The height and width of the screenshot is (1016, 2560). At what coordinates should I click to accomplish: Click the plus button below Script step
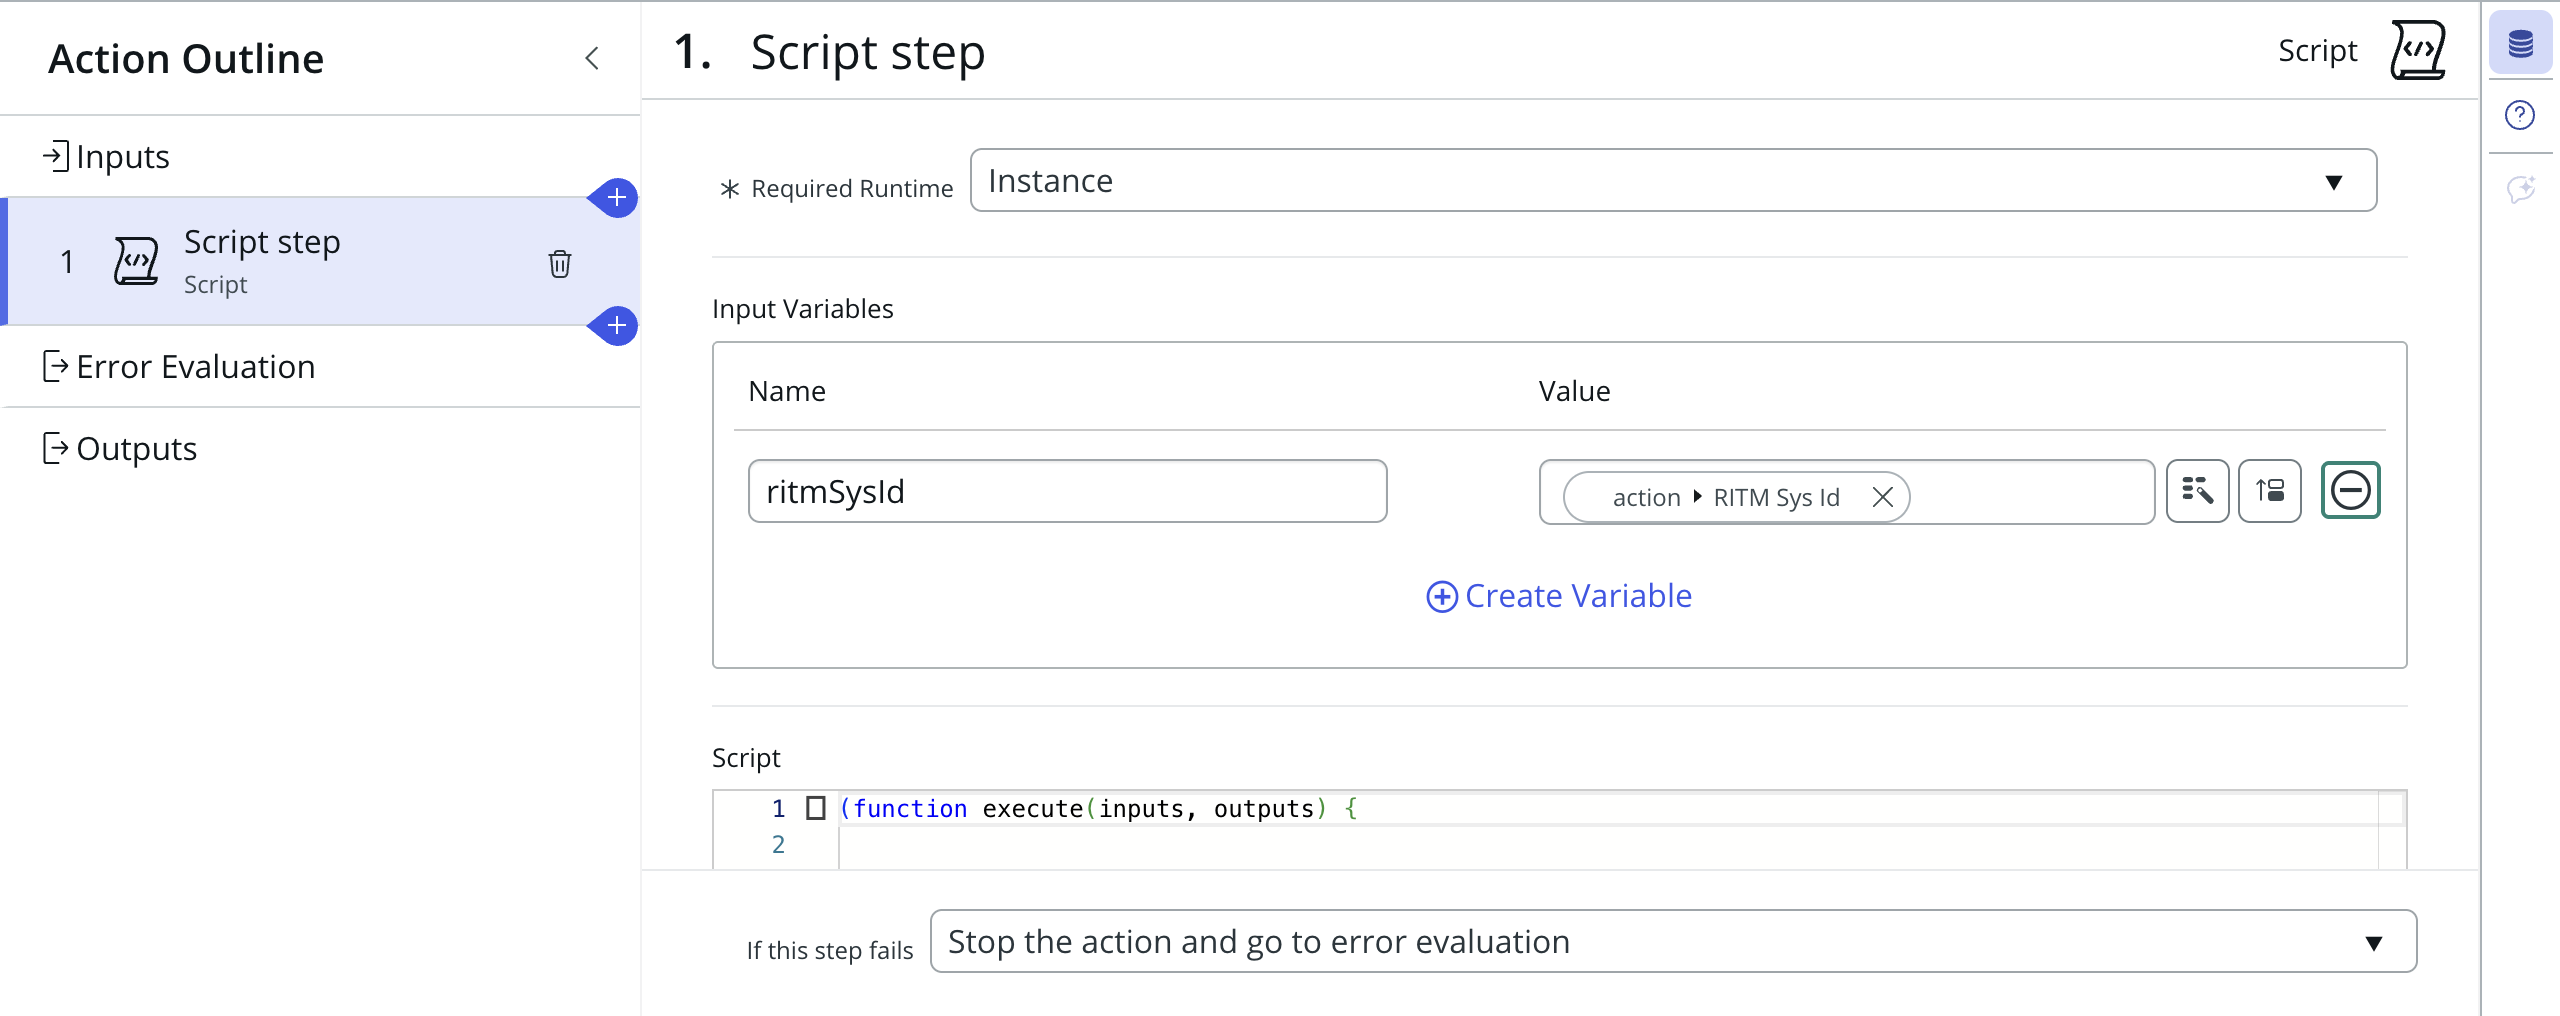616,326
